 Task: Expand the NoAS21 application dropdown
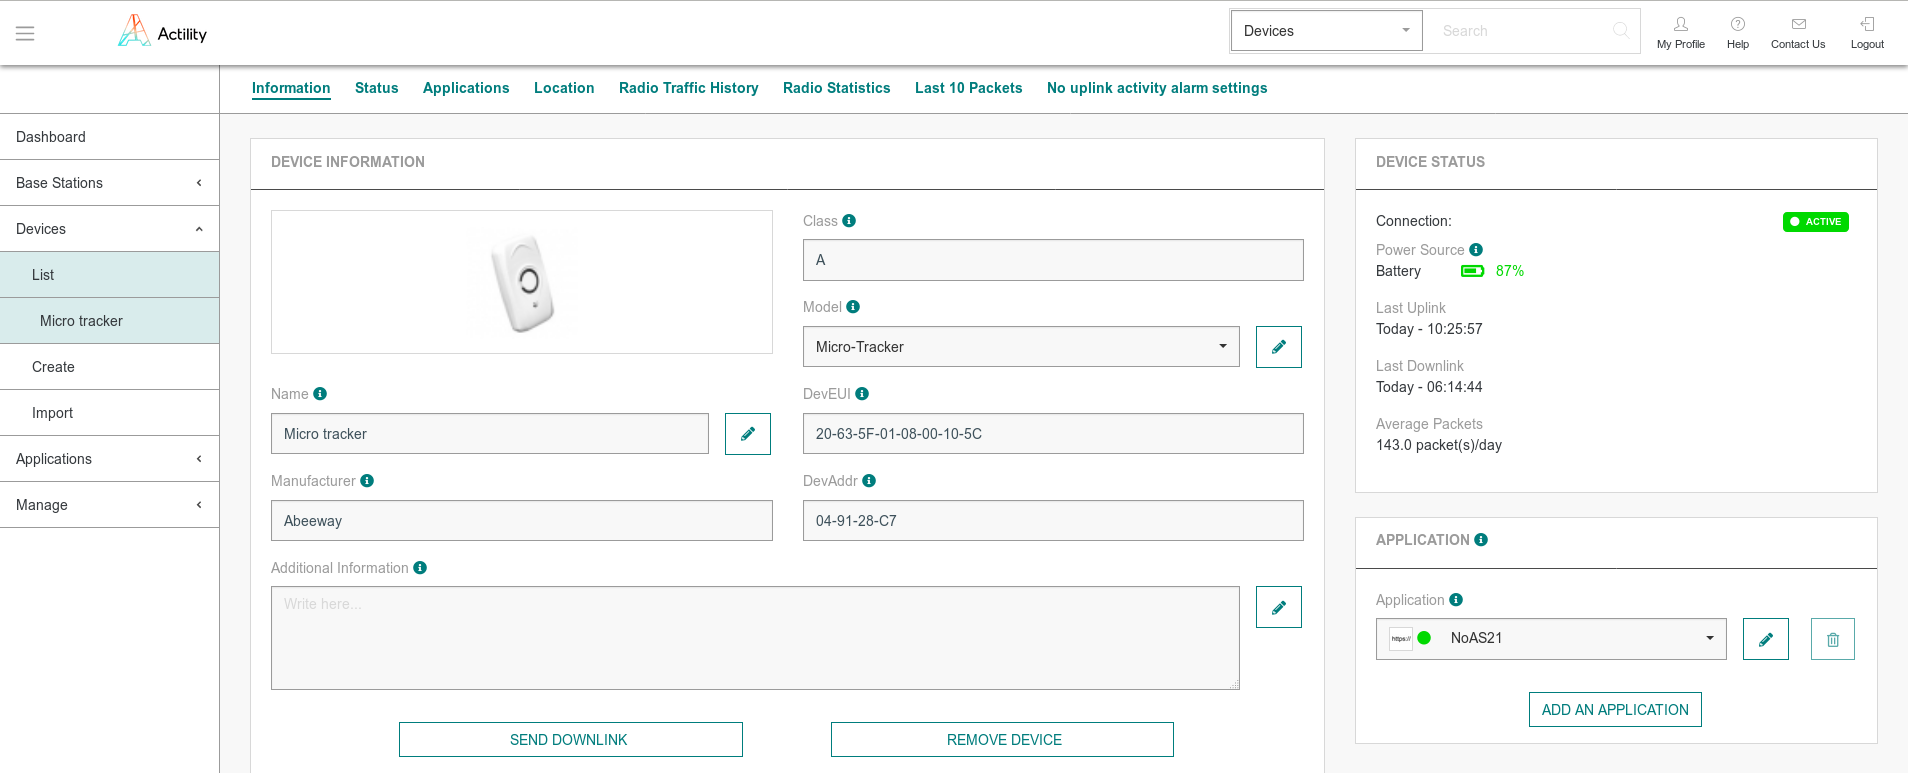click(x=1551, y=639)
